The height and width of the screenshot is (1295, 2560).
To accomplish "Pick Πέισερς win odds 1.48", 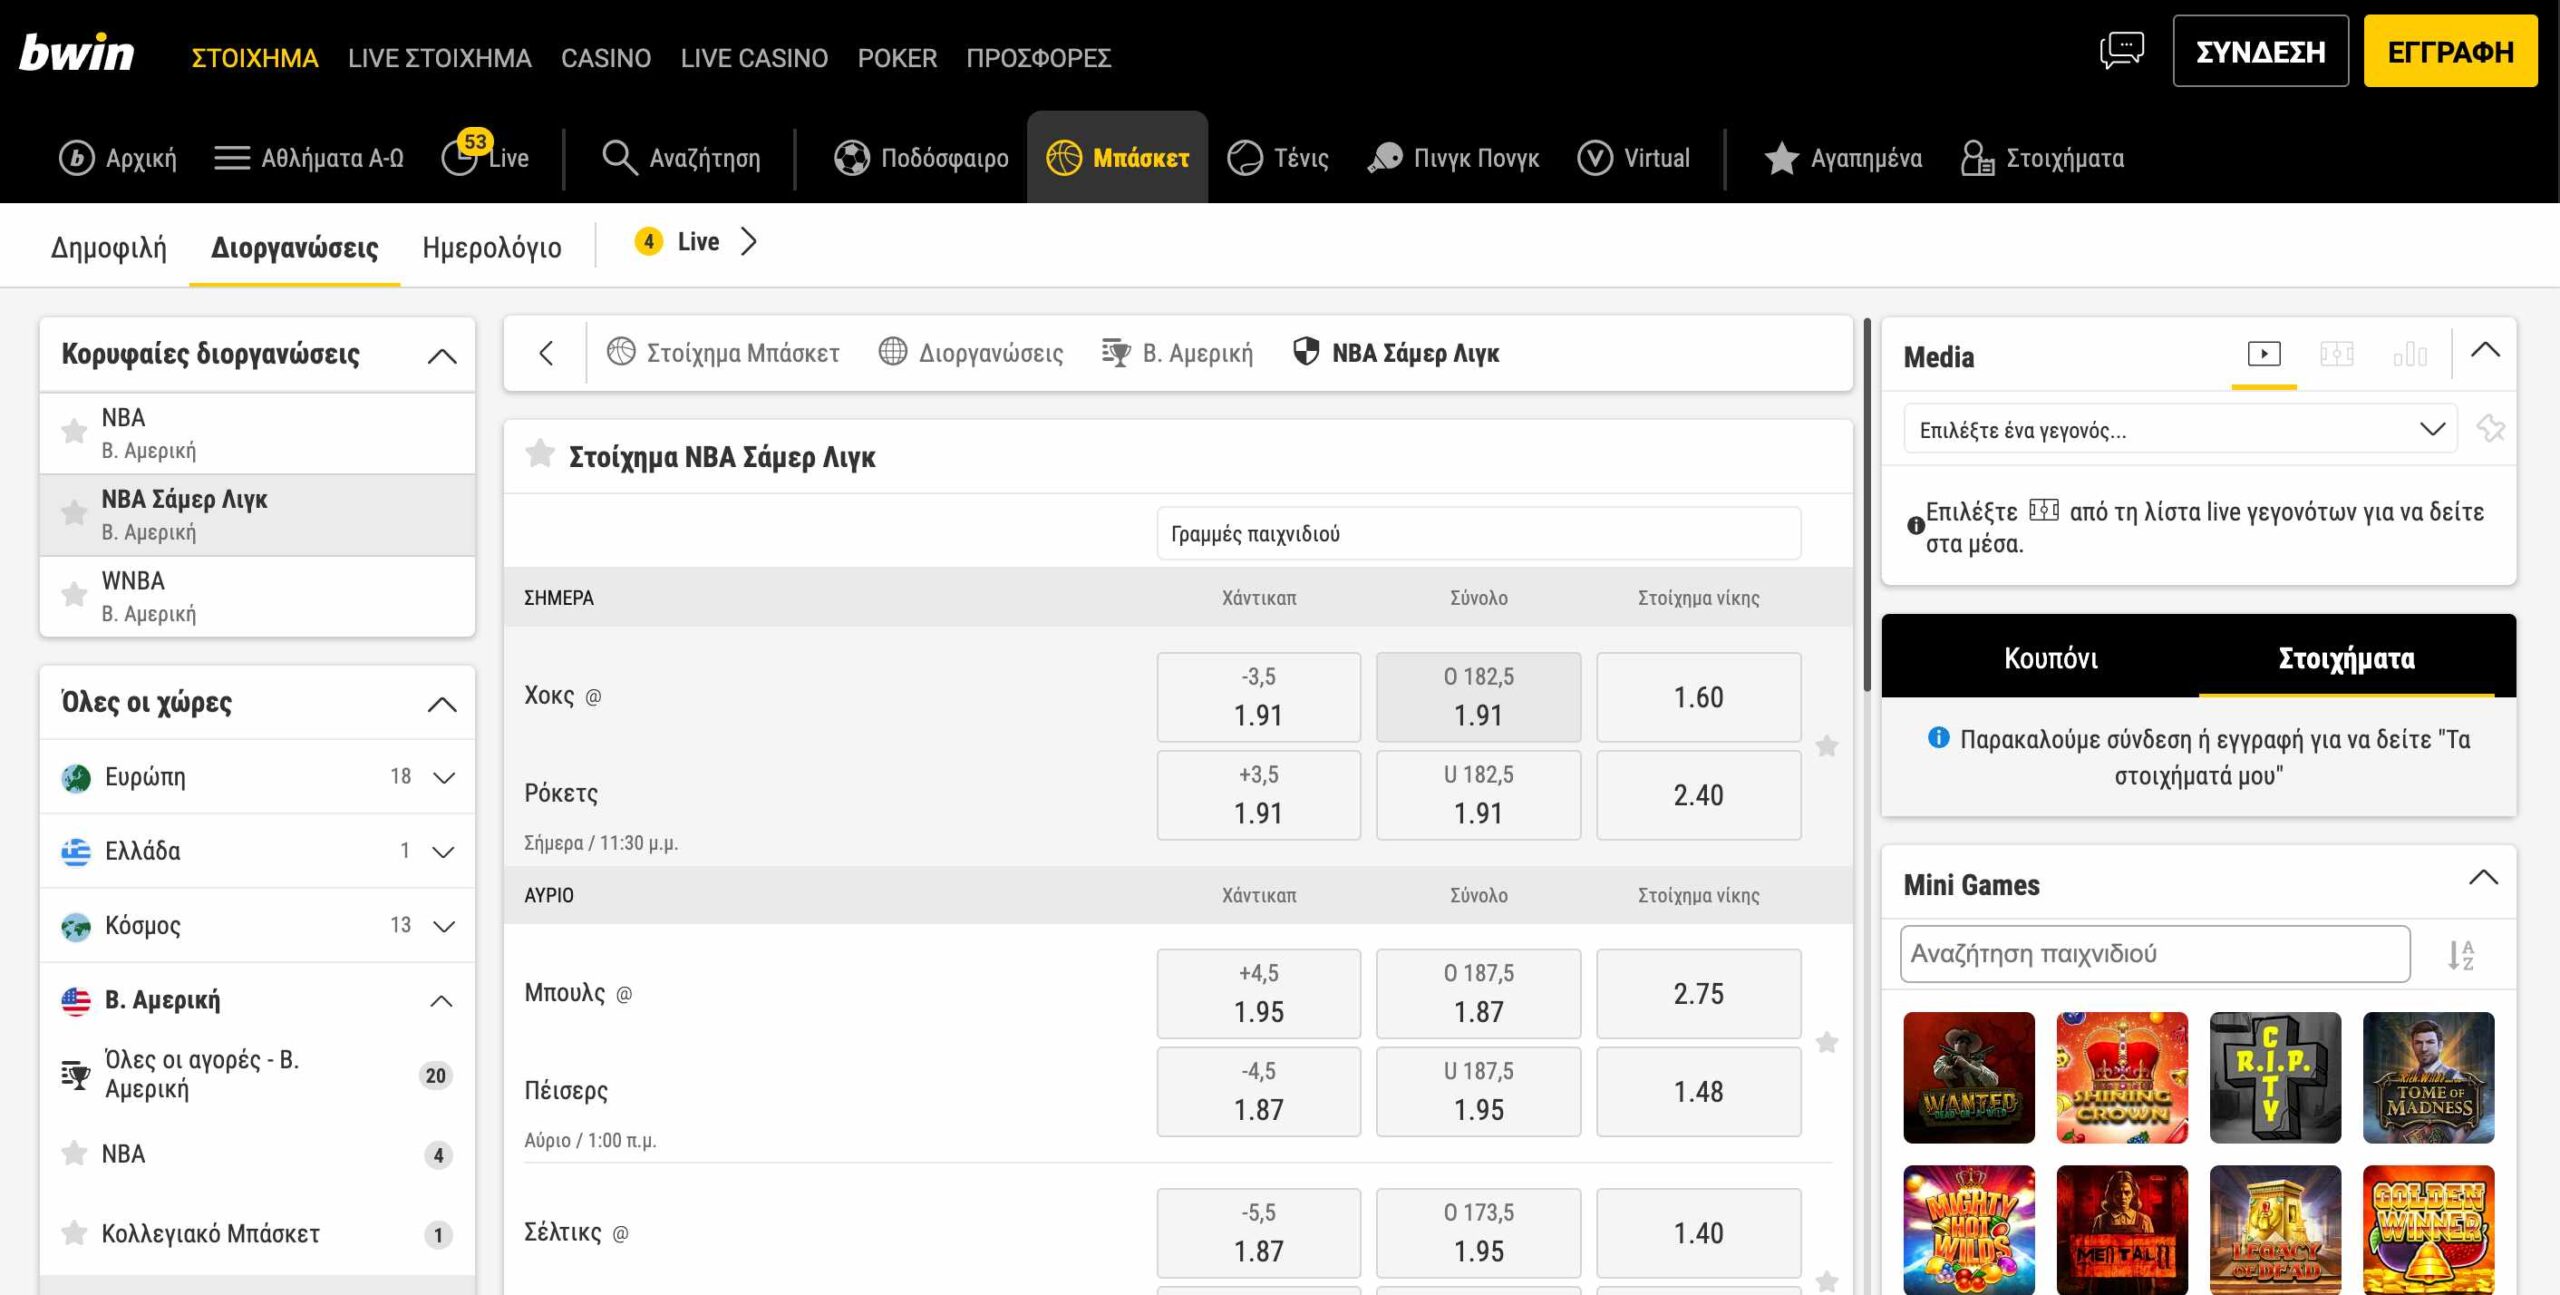I will [x=1698, y=1092].
